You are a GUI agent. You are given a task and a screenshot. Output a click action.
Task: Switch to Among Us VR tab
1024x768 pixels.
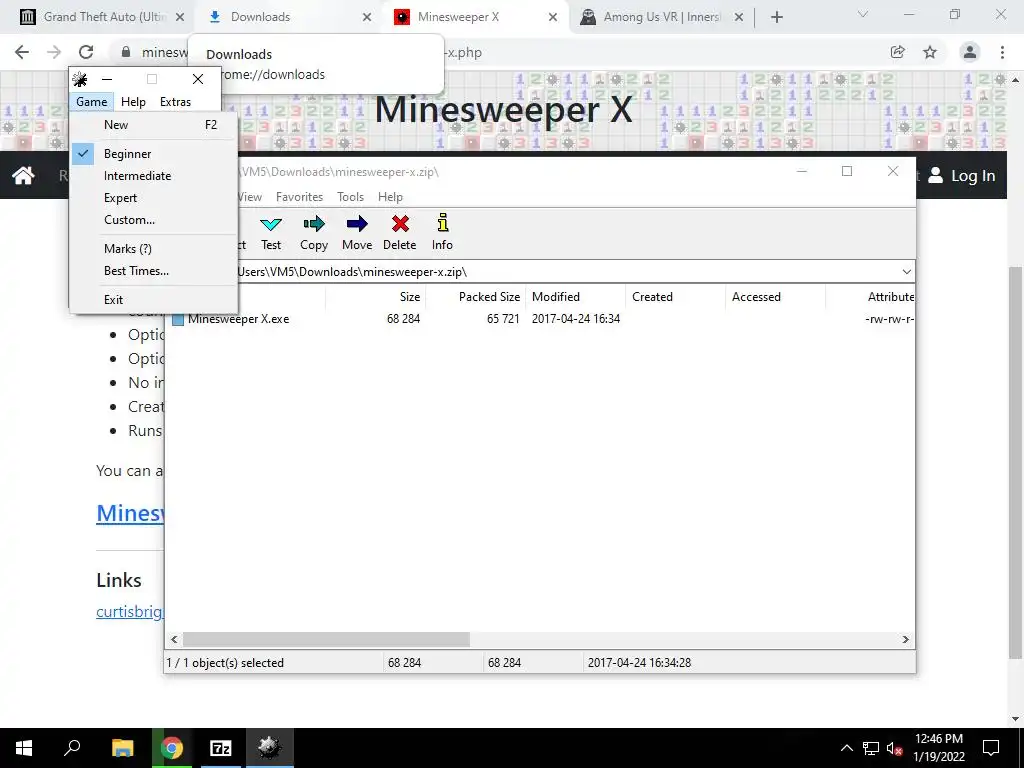click(662, 17)
